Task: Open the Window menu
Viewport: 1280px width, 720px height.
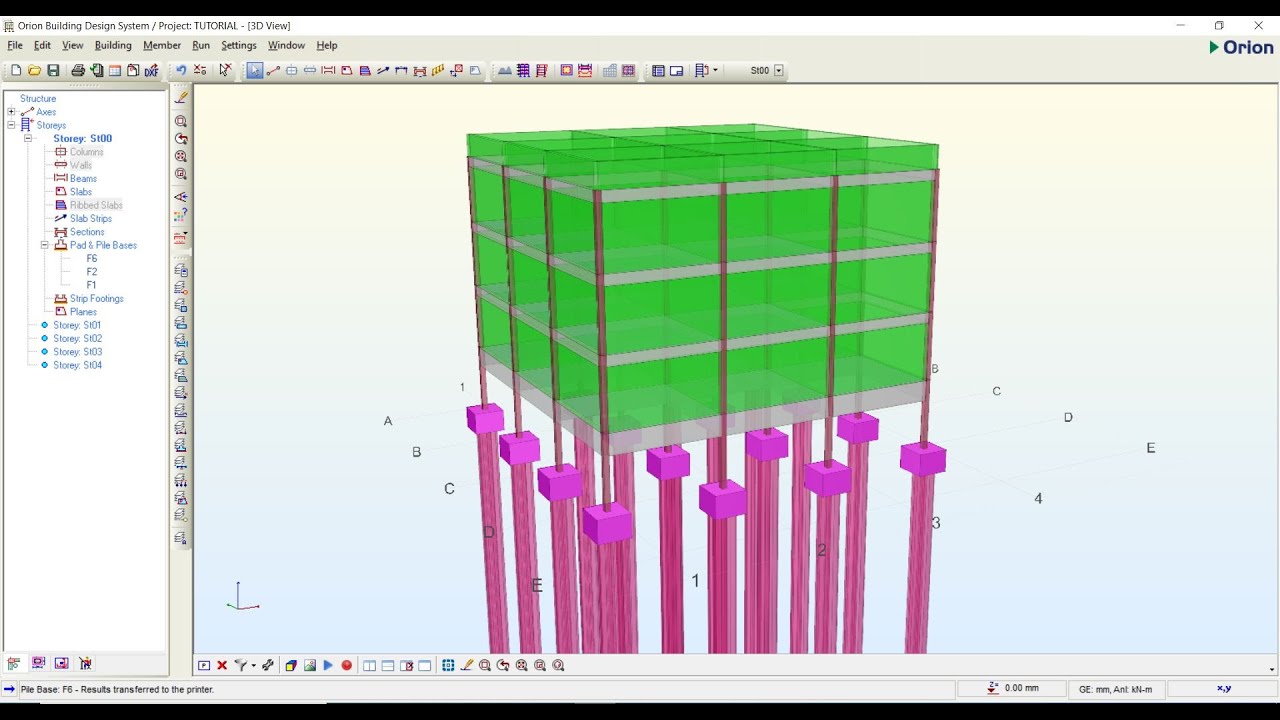Action: [286, 45]
